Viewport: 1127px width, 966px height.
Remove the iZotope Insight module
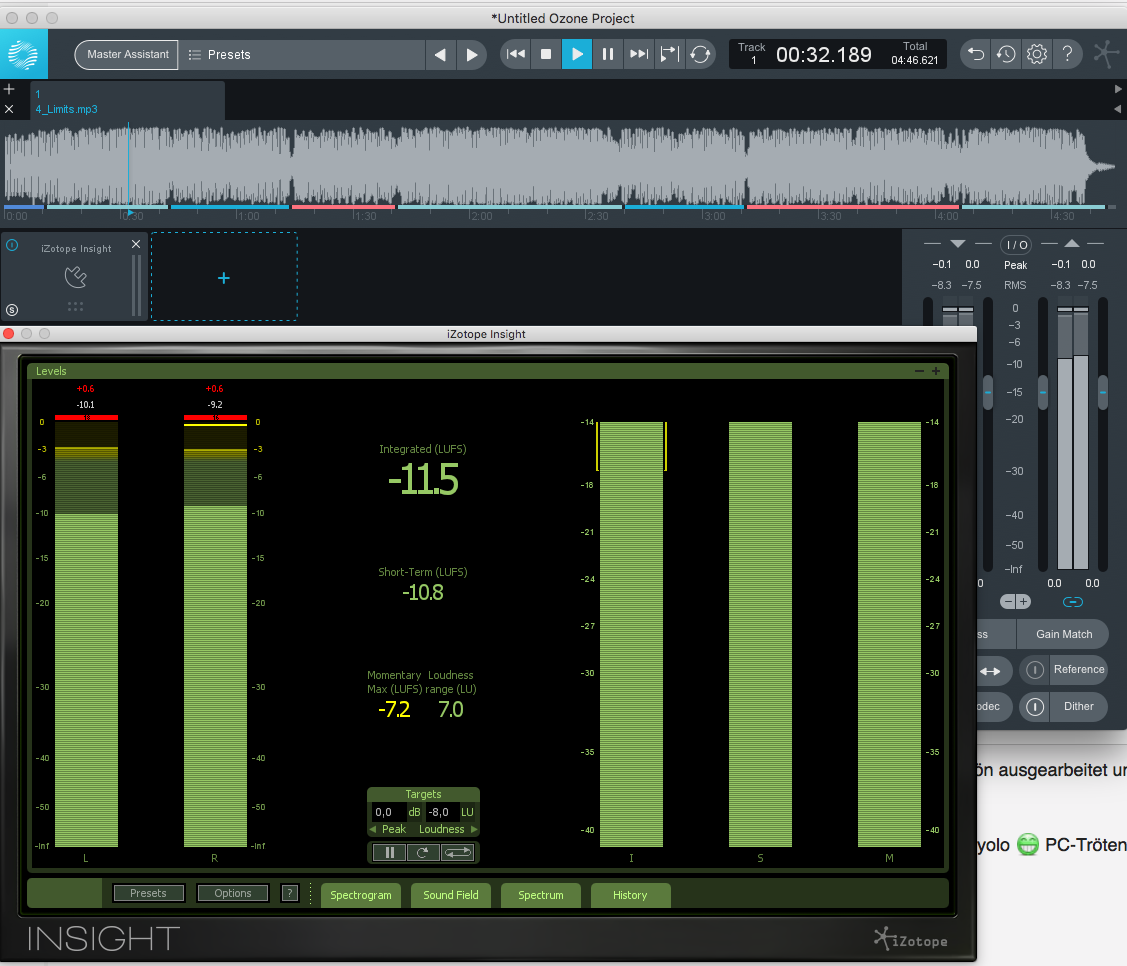(136, 244)
